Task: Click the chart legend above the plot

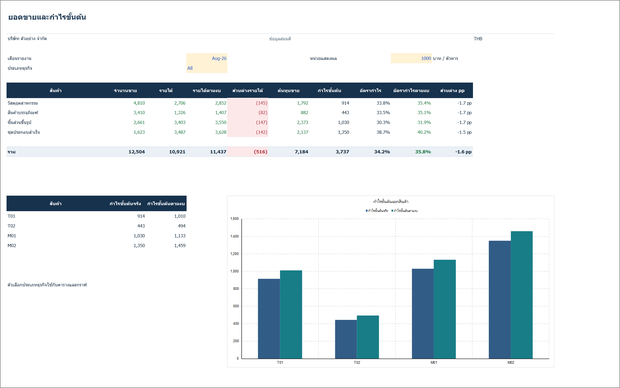Action: point(391,211)
